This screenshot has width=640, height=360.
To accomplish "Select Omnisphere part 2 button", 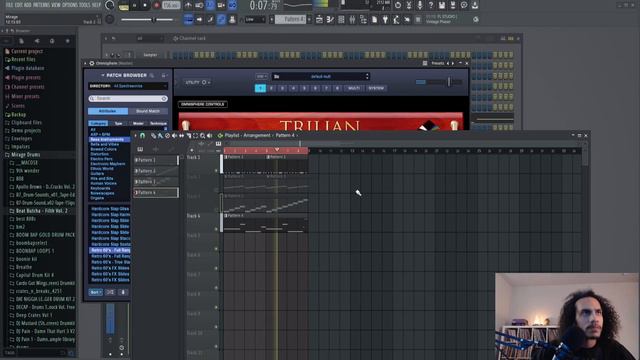I will 271,88.
